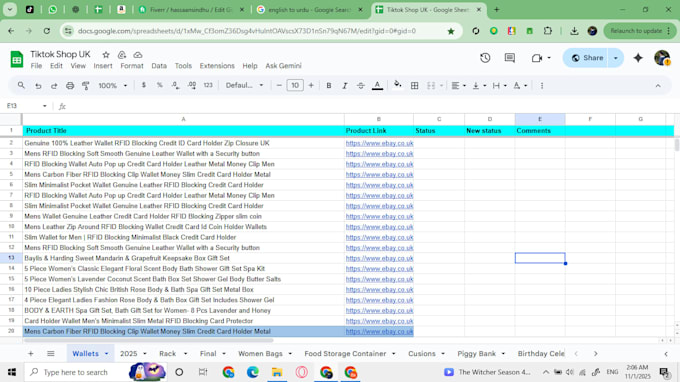Click the Share button
This screenshot has width=680, height=382.
587,58
